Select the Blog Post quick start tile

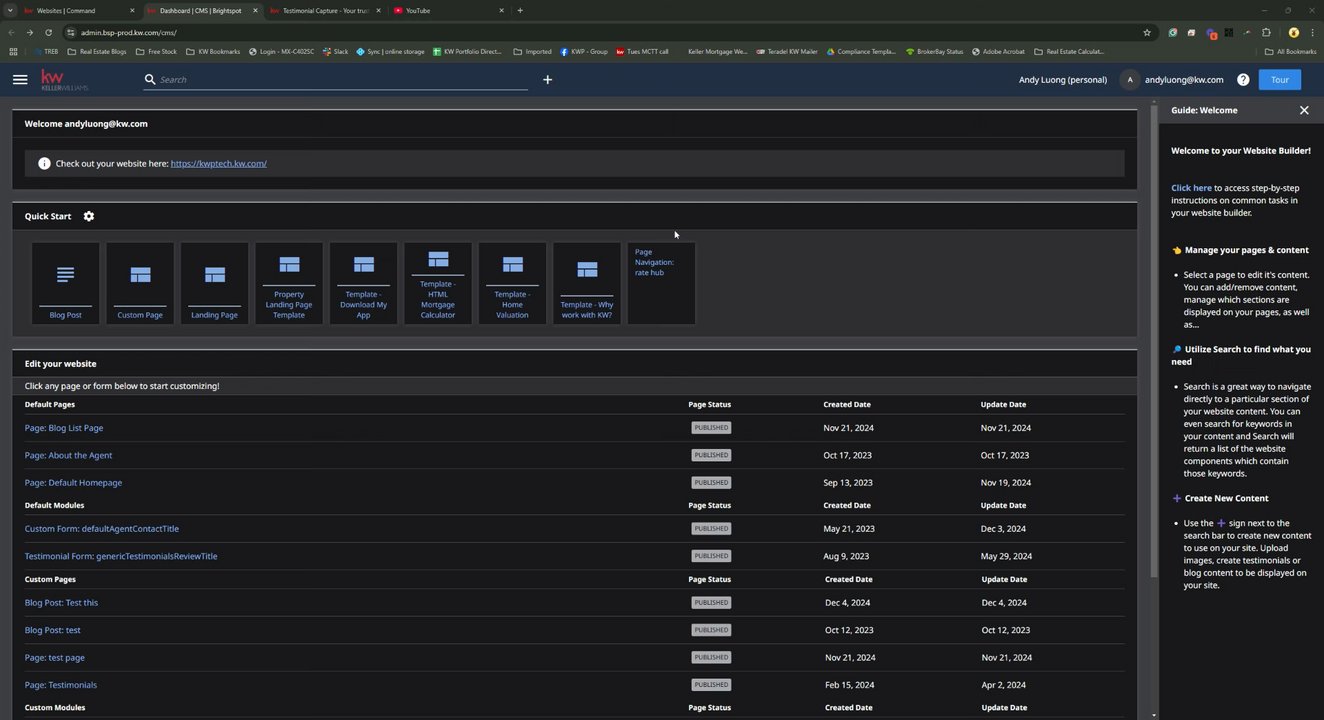[66, 283]
